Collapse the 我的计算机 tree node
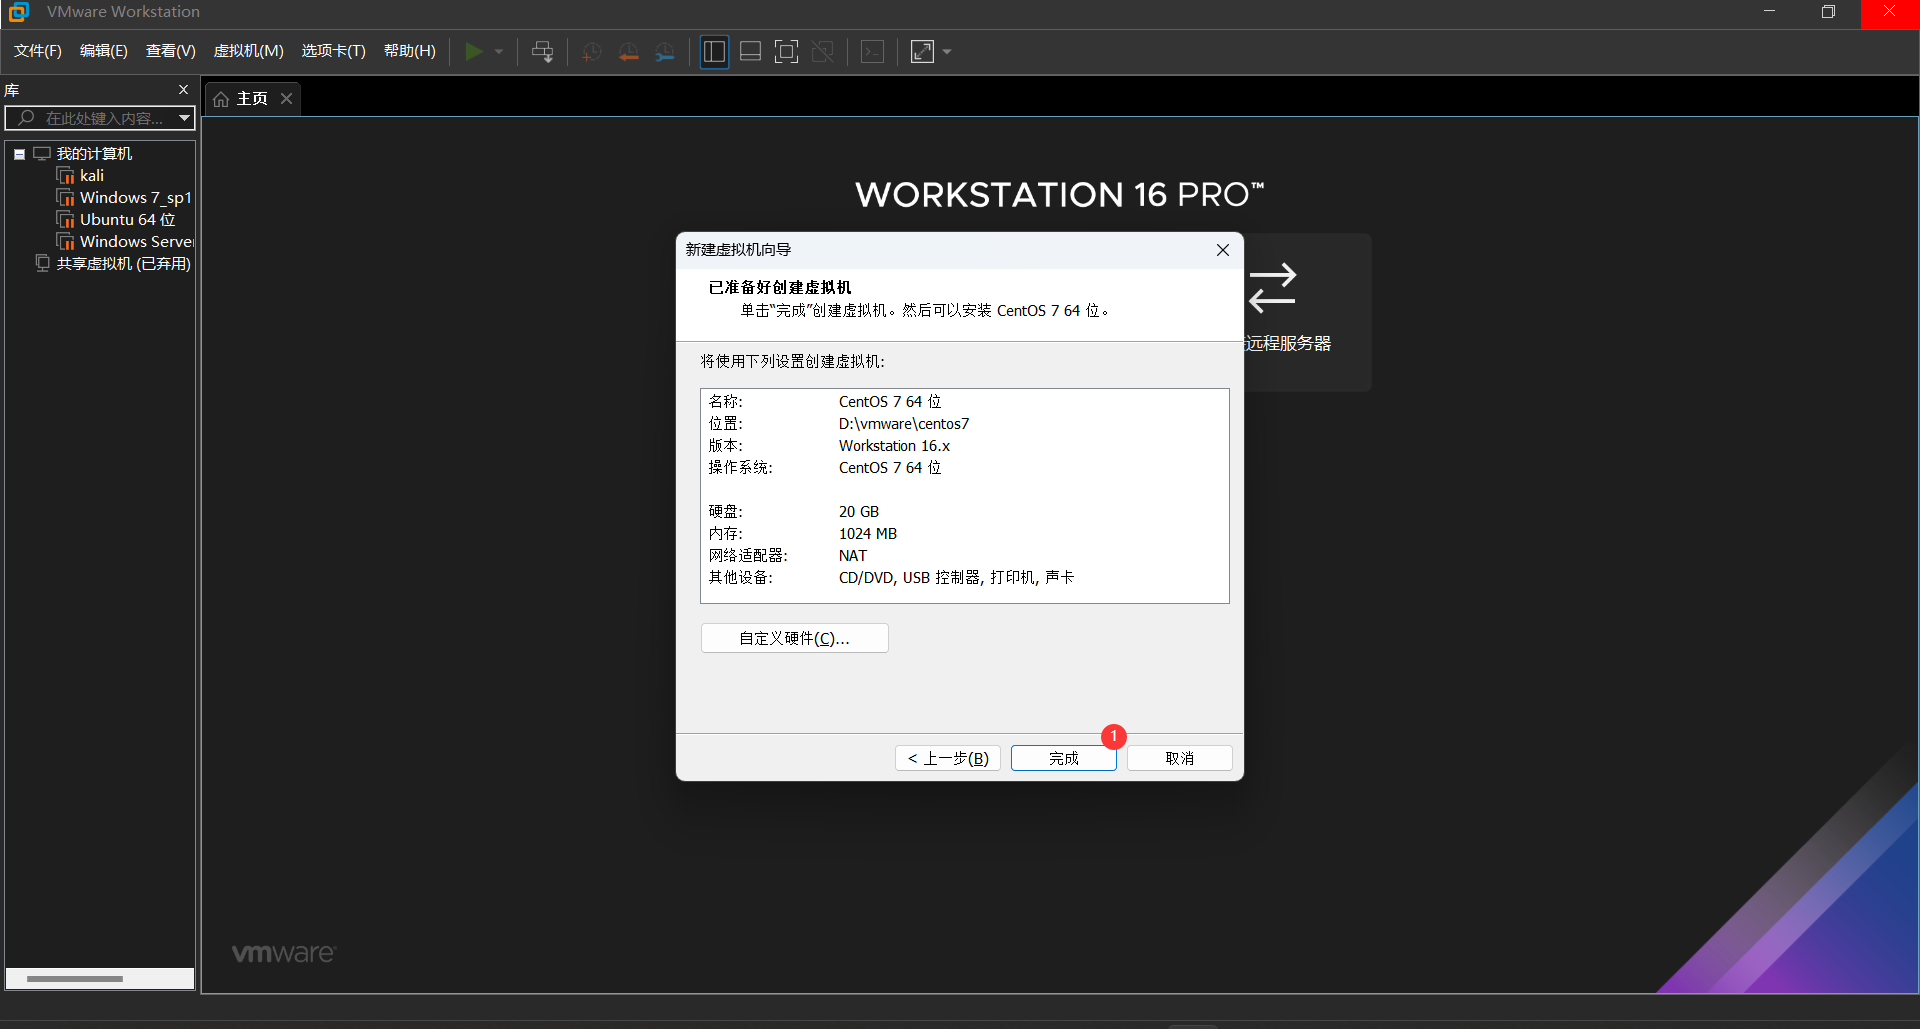Viewport: 1920px width, 1029px height. (x=19, y=154)
